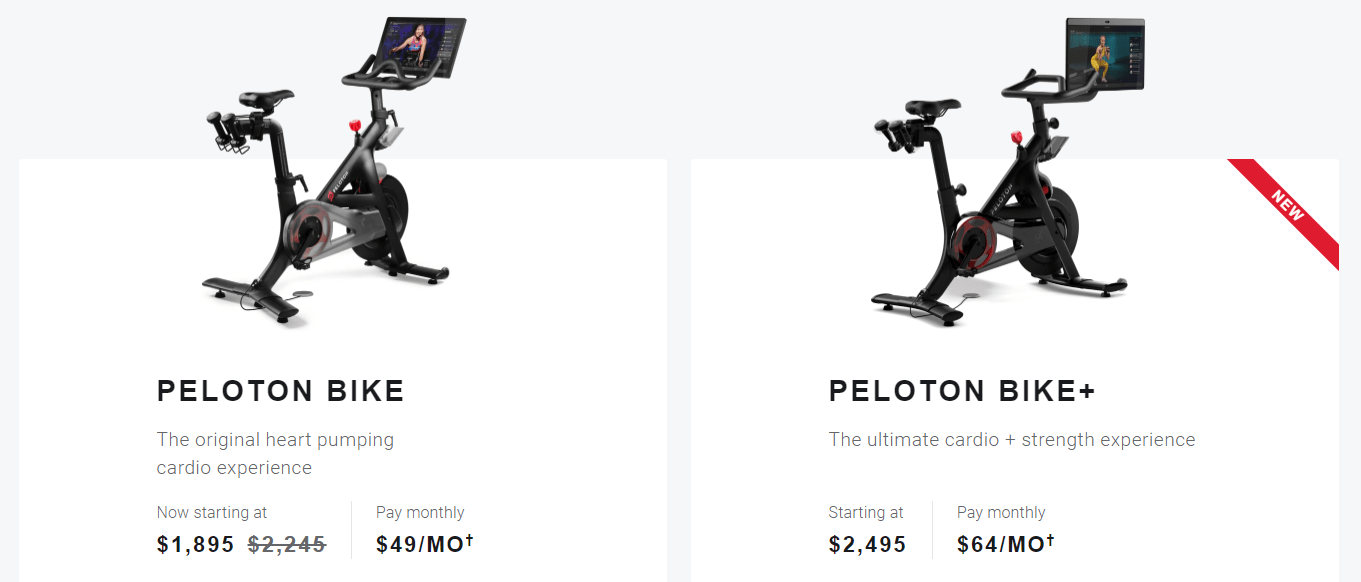Select the crossed-out $2,245 original price
Viewport: 1361px width, 582px height.
coord(286,544)
